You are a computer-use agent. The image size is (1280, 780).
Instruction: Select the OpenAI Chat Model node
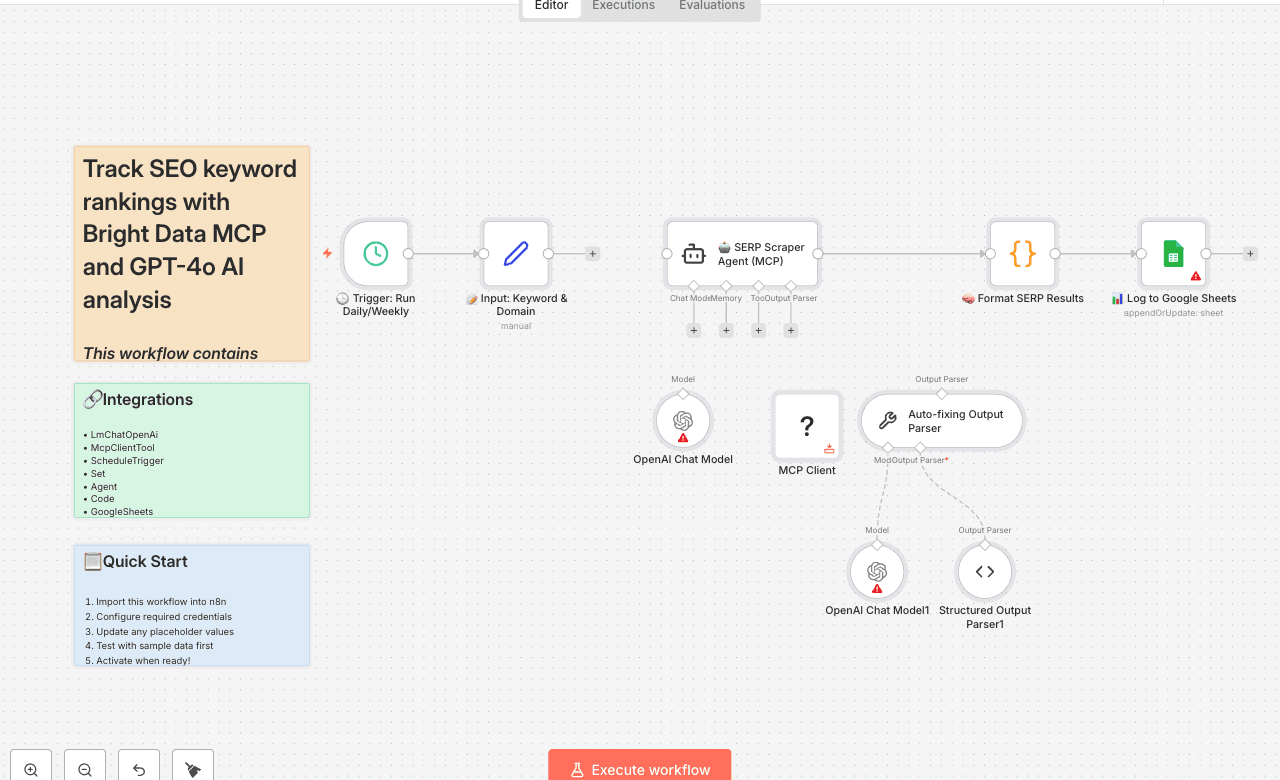coord(682,420)
